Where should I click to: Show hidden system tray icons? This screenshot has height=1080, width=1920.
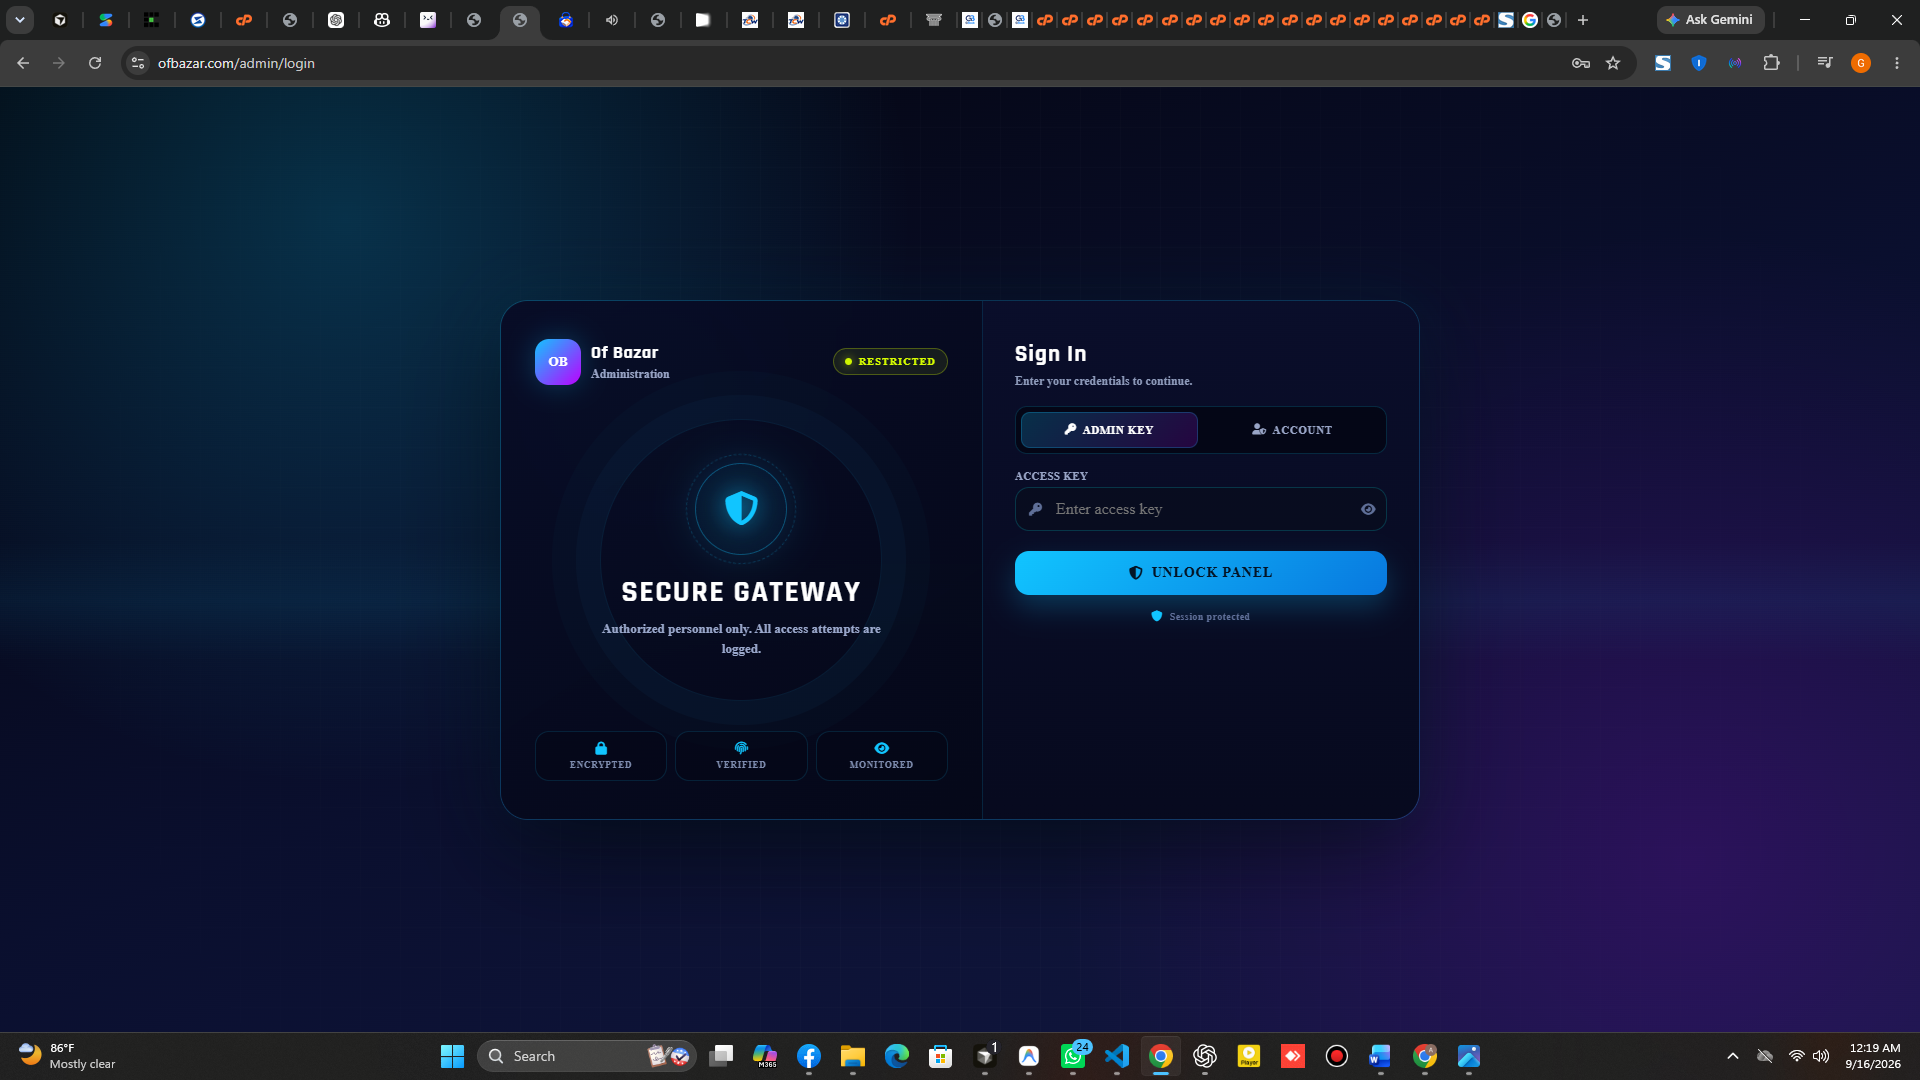click(x=1733, y=1056)
